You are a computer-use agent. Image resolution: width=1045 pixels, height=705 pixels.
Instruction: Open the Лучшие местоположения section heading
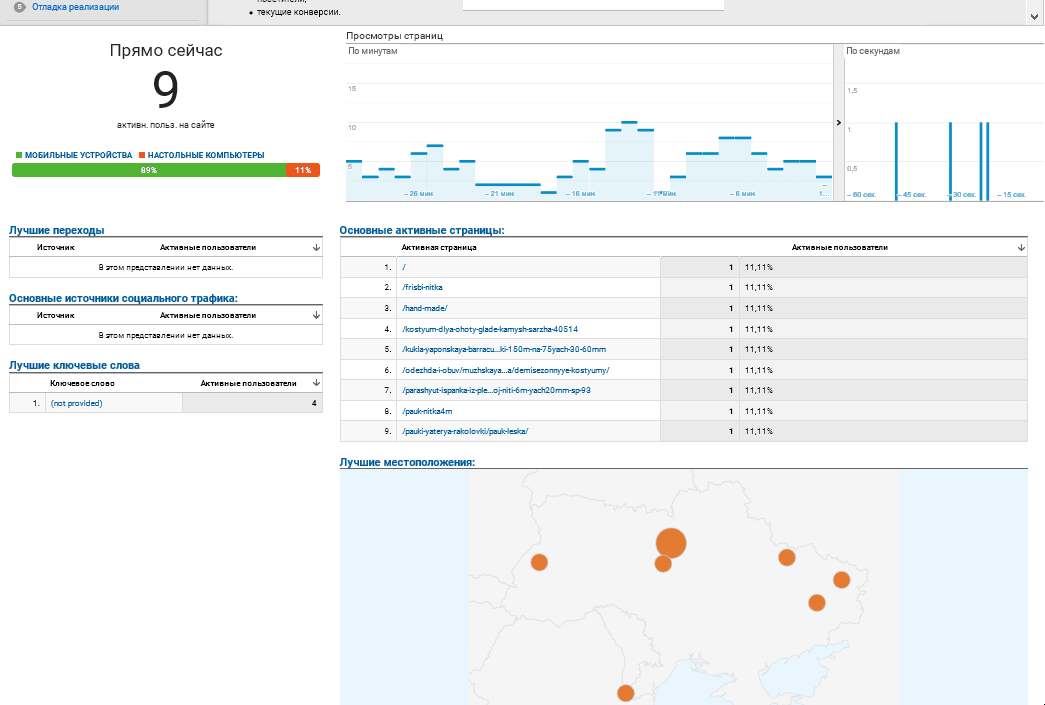(x=407, y=462)
